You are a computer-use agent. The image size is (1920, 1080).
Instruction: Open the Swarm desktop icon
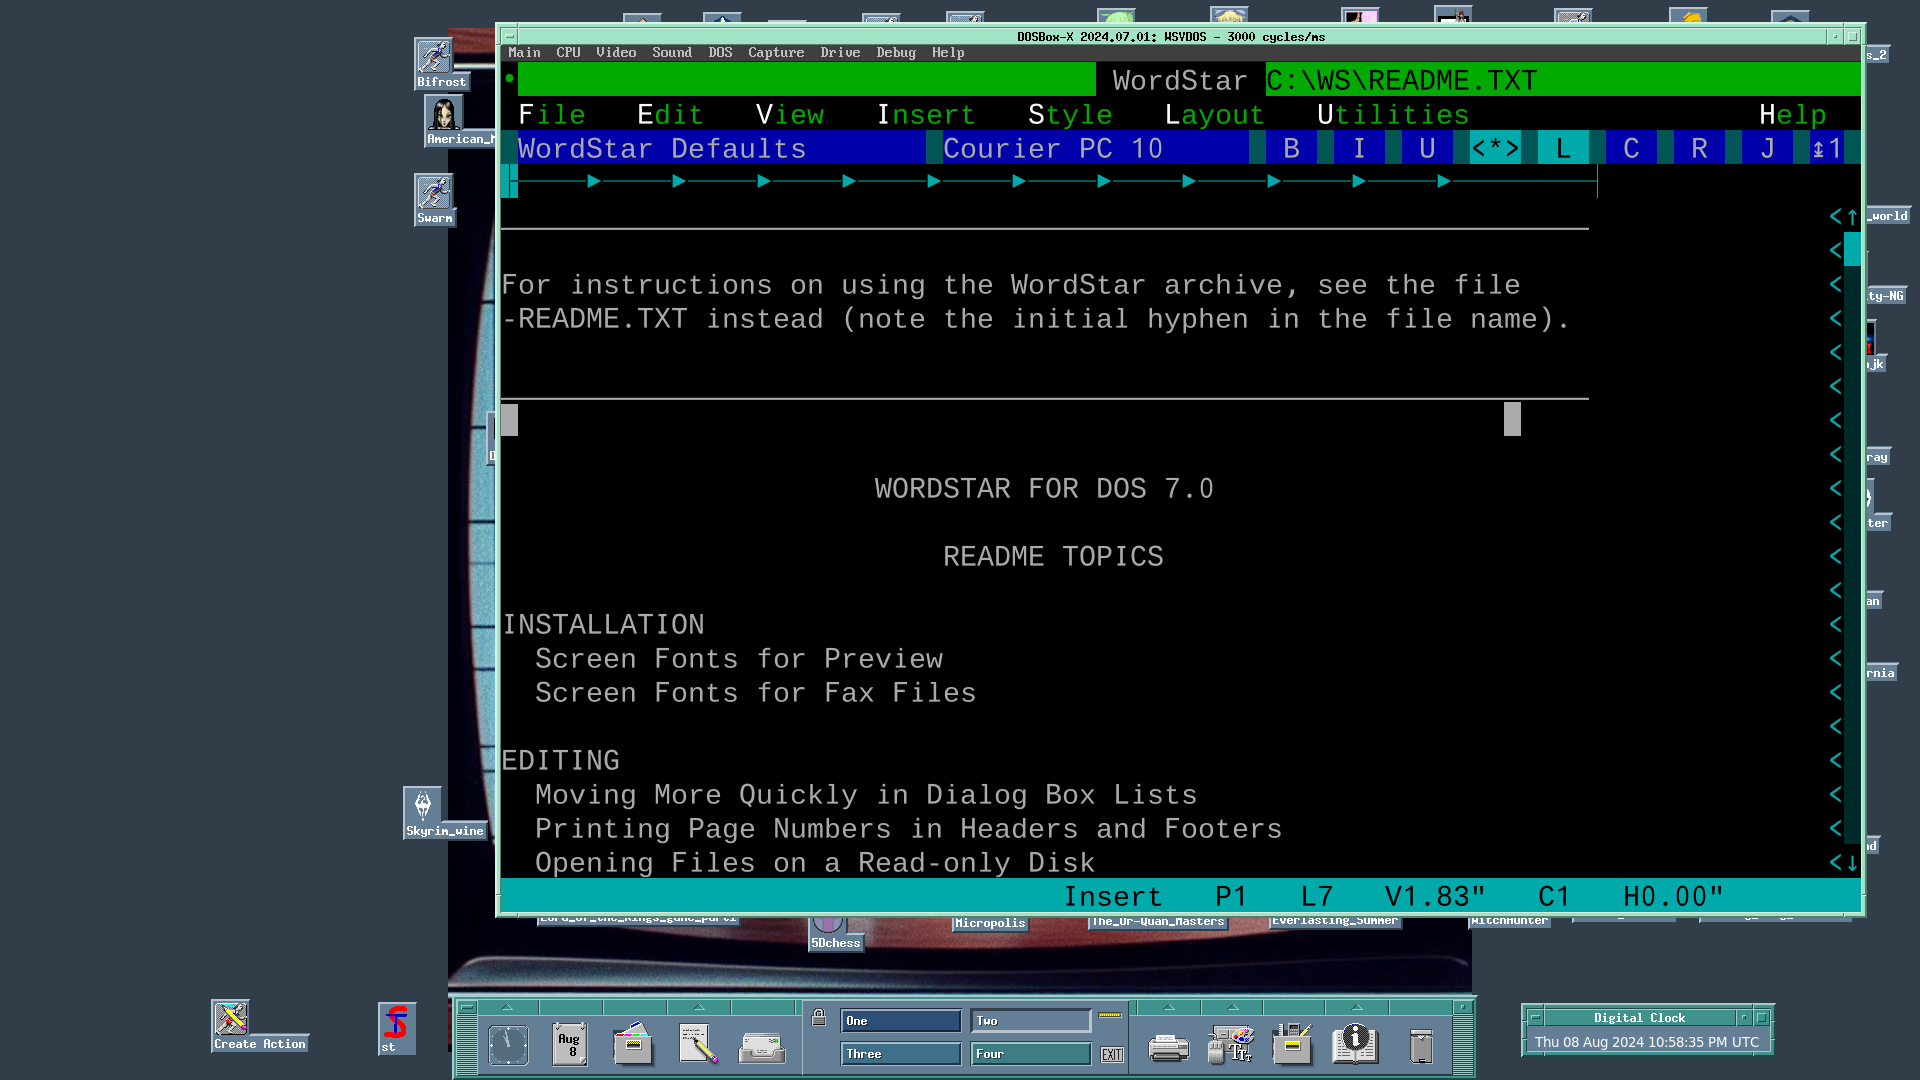pos(435,200)
